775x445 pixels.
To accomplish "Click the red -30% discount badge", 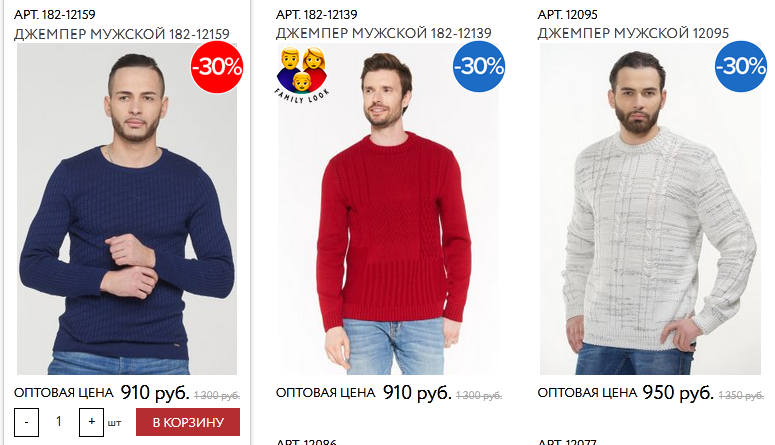I will point(217,67).
